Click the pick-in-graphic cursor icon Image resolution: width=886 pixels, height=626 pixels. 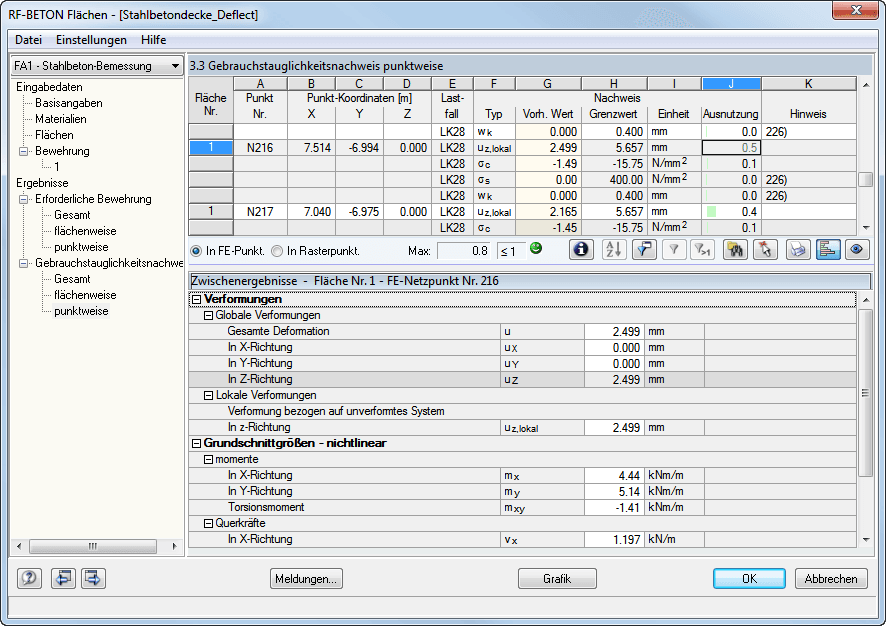(766, 249)
